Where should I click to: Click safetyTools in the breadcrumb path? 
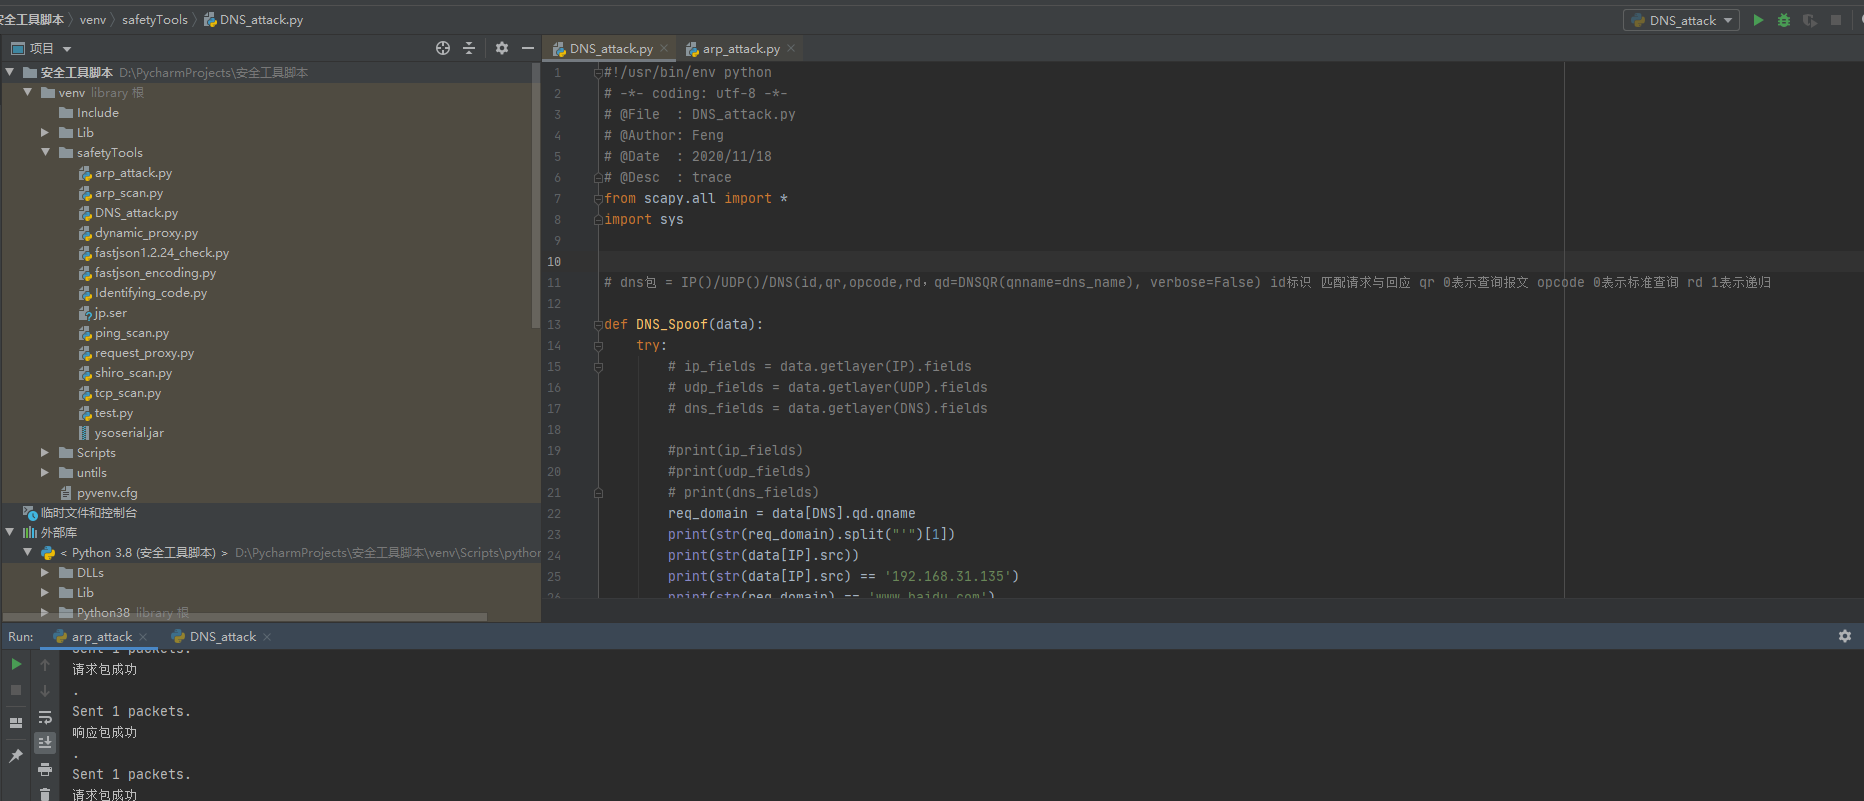click(155, 19)
